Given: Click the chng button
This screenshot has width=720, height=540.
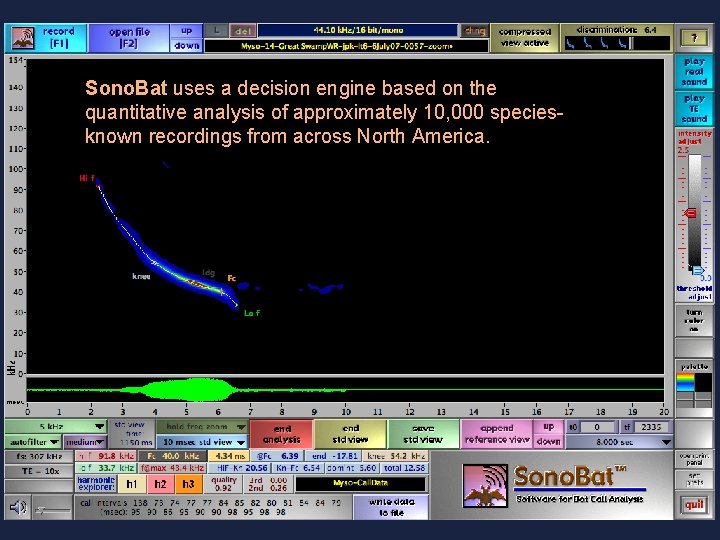Looking at the screenshot, I should click(474, 31).
